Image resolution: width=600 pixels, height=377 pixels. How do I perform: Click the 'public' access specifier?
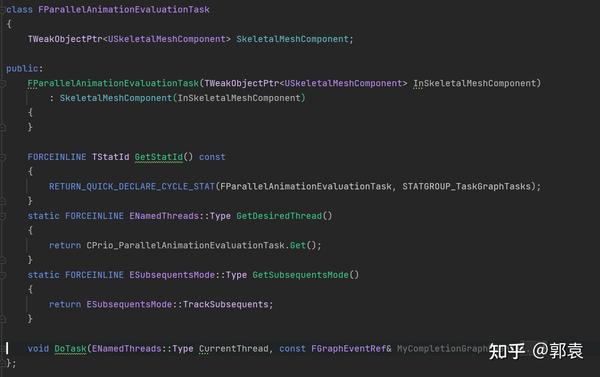pos(22,69)
